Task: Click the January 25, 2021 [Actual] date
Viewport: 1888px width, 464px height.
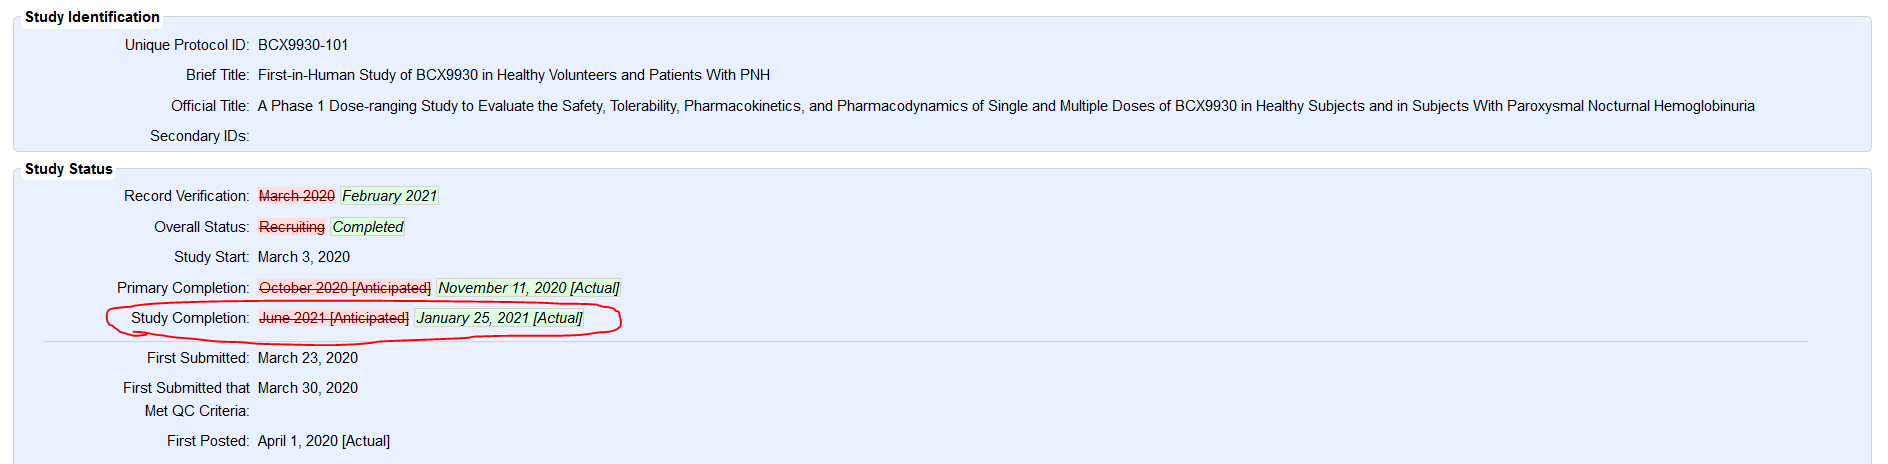Action: click(x=499, y=318)
